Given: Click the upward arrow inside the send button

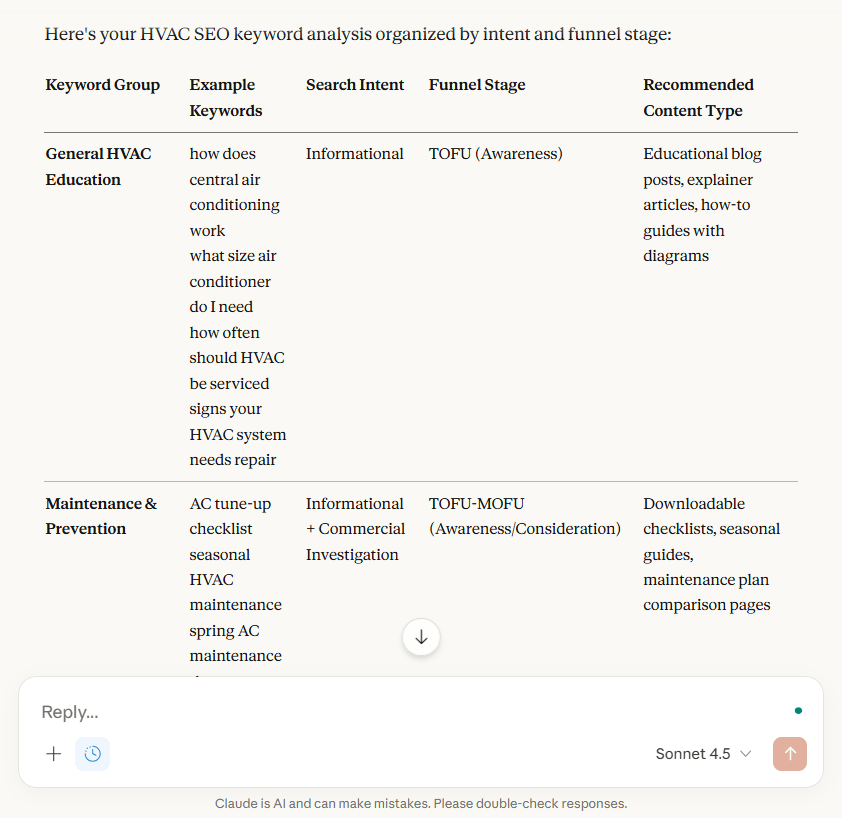Looking at the screenshot, I should 789,754.
